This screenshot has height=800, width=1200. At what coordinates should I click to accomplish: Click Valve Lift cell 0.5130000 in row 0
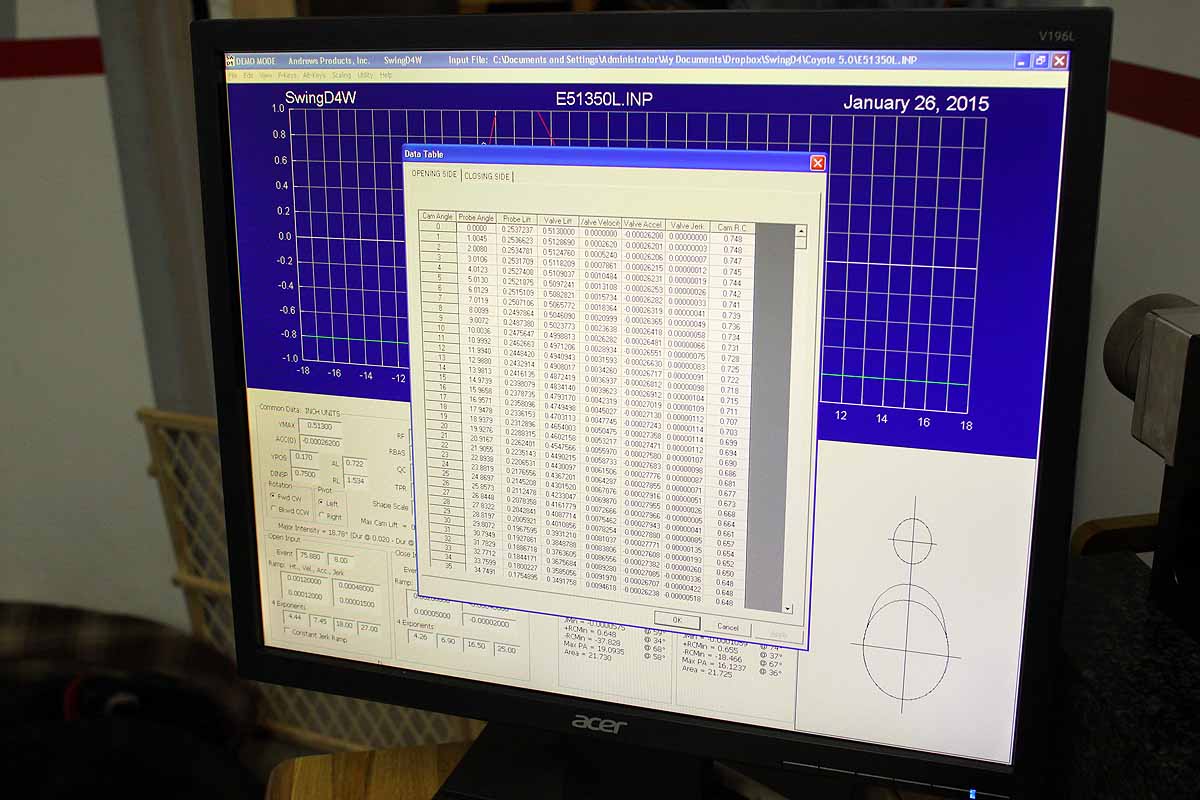[558, 230]
